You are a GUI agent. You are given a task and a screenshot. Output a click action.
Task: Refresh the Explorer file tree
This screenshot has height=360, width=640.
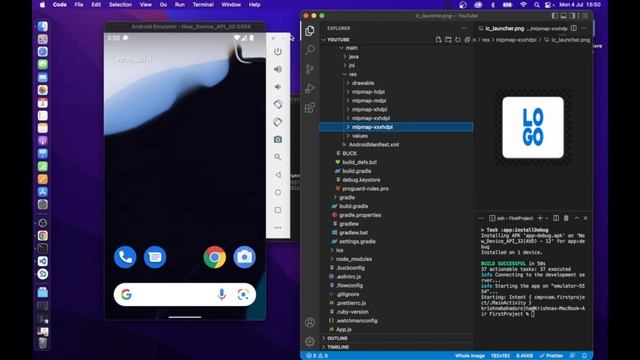pyautogui.click(x=458, y=40)
